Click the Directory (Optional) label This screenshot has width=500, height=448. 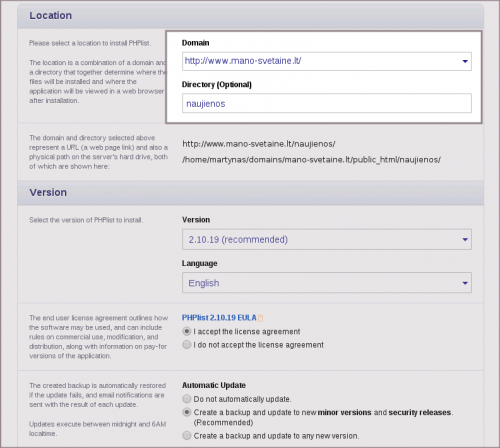tap(217, 84)
